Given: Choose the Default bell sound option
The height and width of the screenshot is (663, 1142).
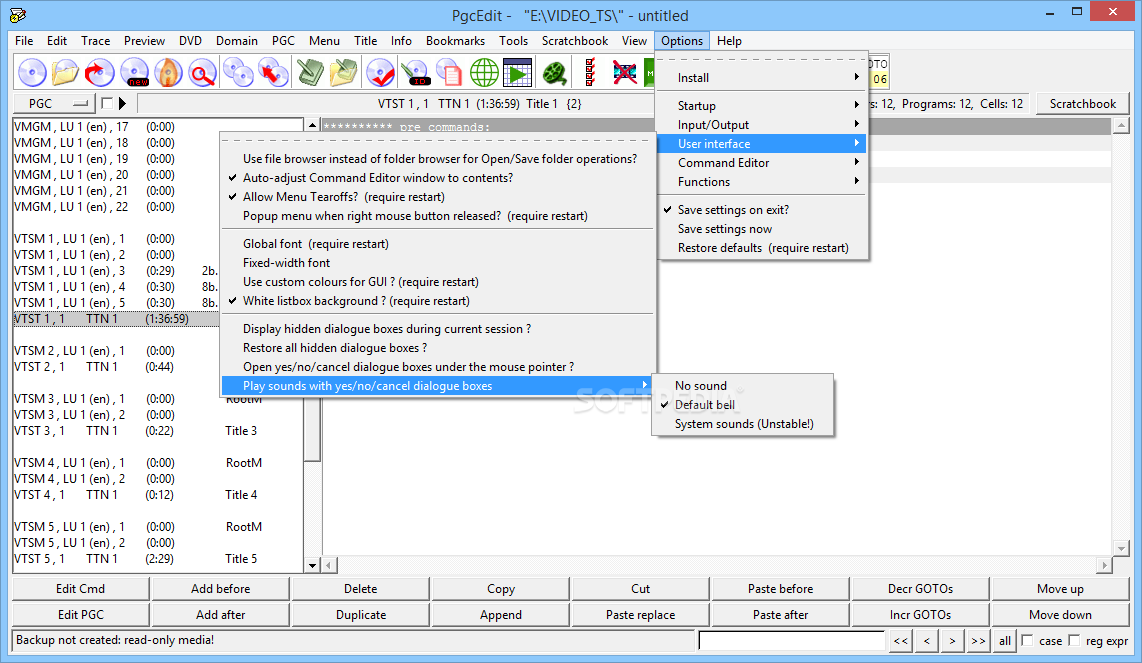Looking at the screenshot, I should click(743, 404).
